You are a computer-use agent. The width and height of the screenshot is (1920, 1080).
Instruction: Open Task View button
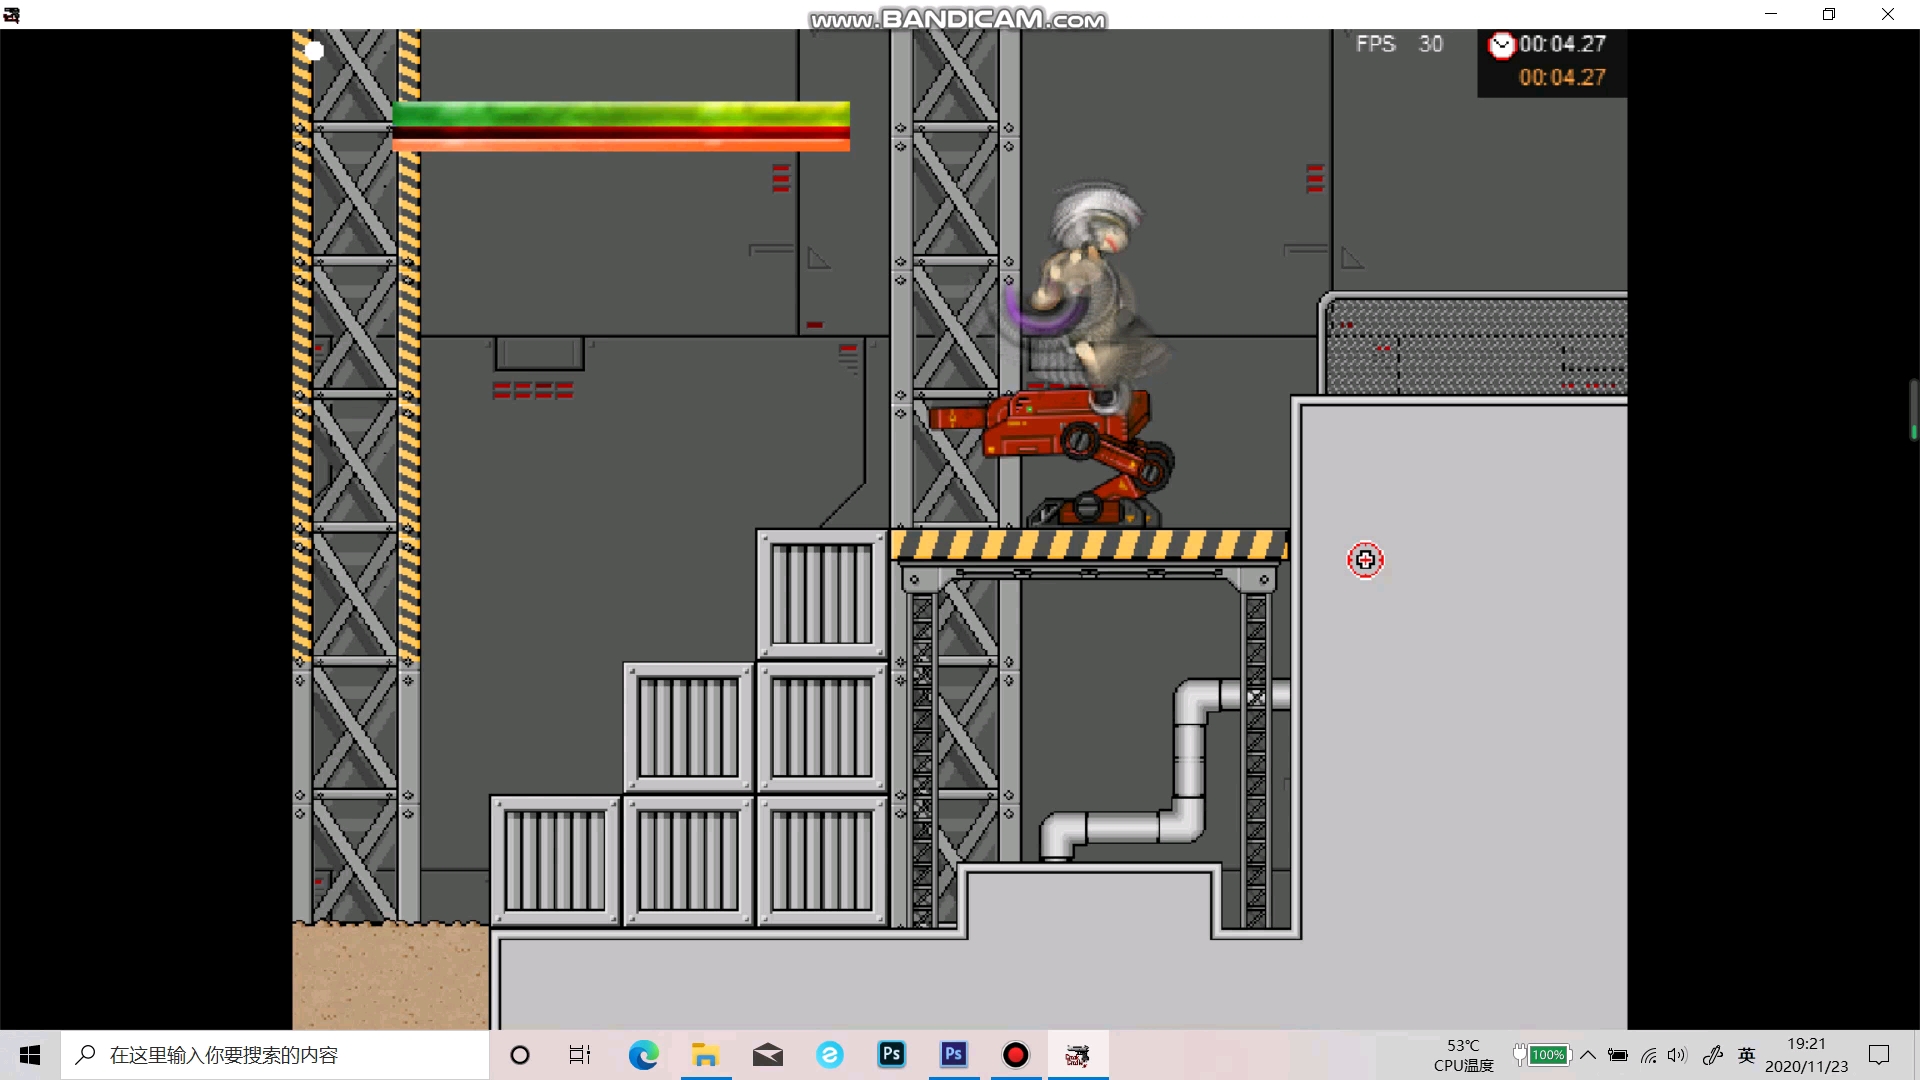pyautogui.click(x=580, y=1055)
